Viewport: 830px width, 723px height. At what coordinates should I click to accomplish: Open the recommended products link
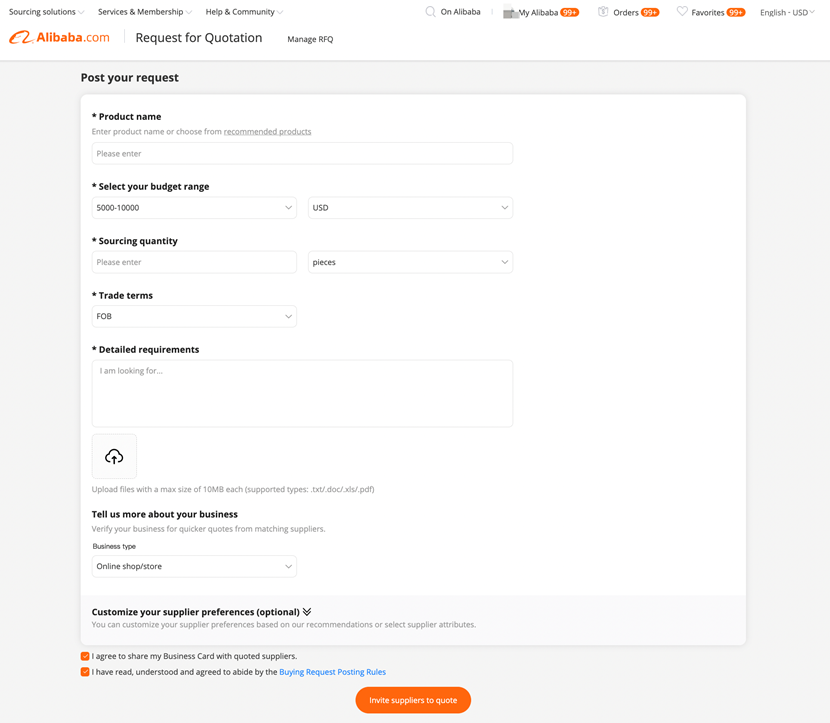[x=267, y=131]
